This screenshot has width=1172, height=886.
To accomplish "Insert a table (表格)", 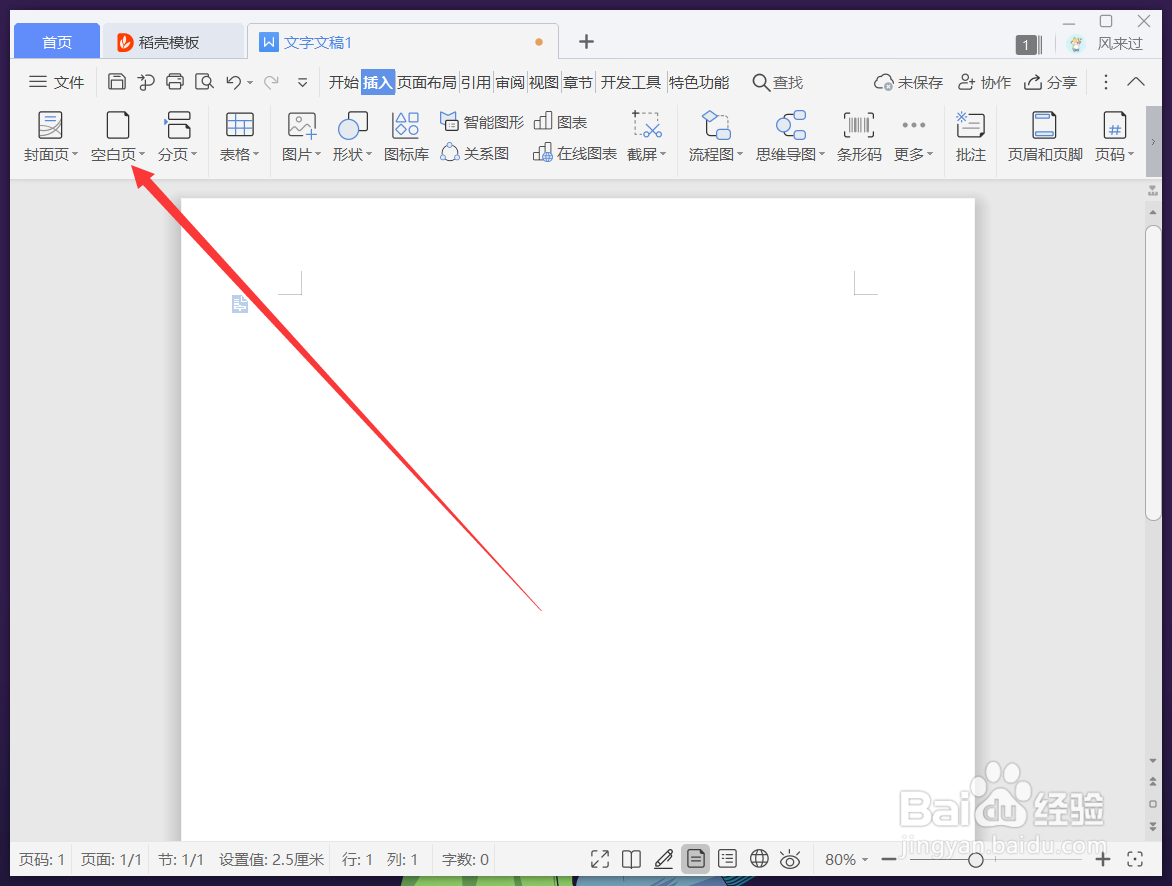I will pos(239,136).
